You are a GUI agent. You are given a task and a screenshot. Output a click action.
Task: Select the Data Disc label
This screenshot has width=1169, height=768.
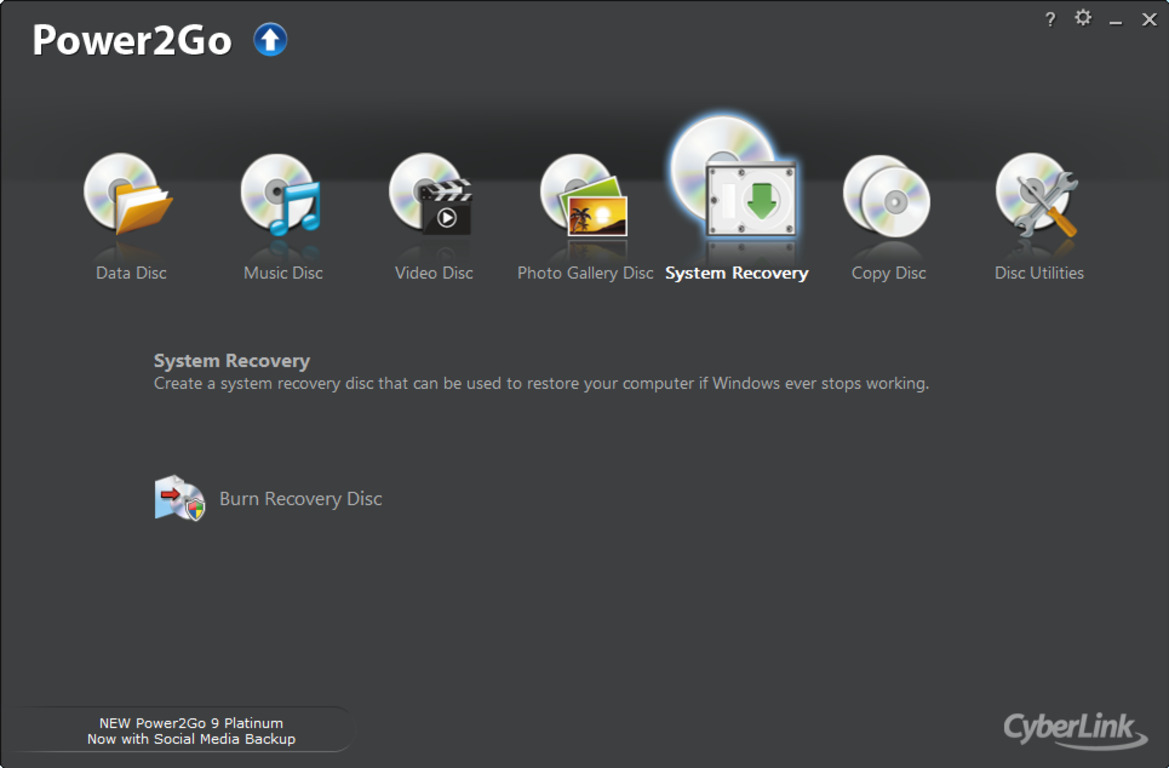point(131,273)
